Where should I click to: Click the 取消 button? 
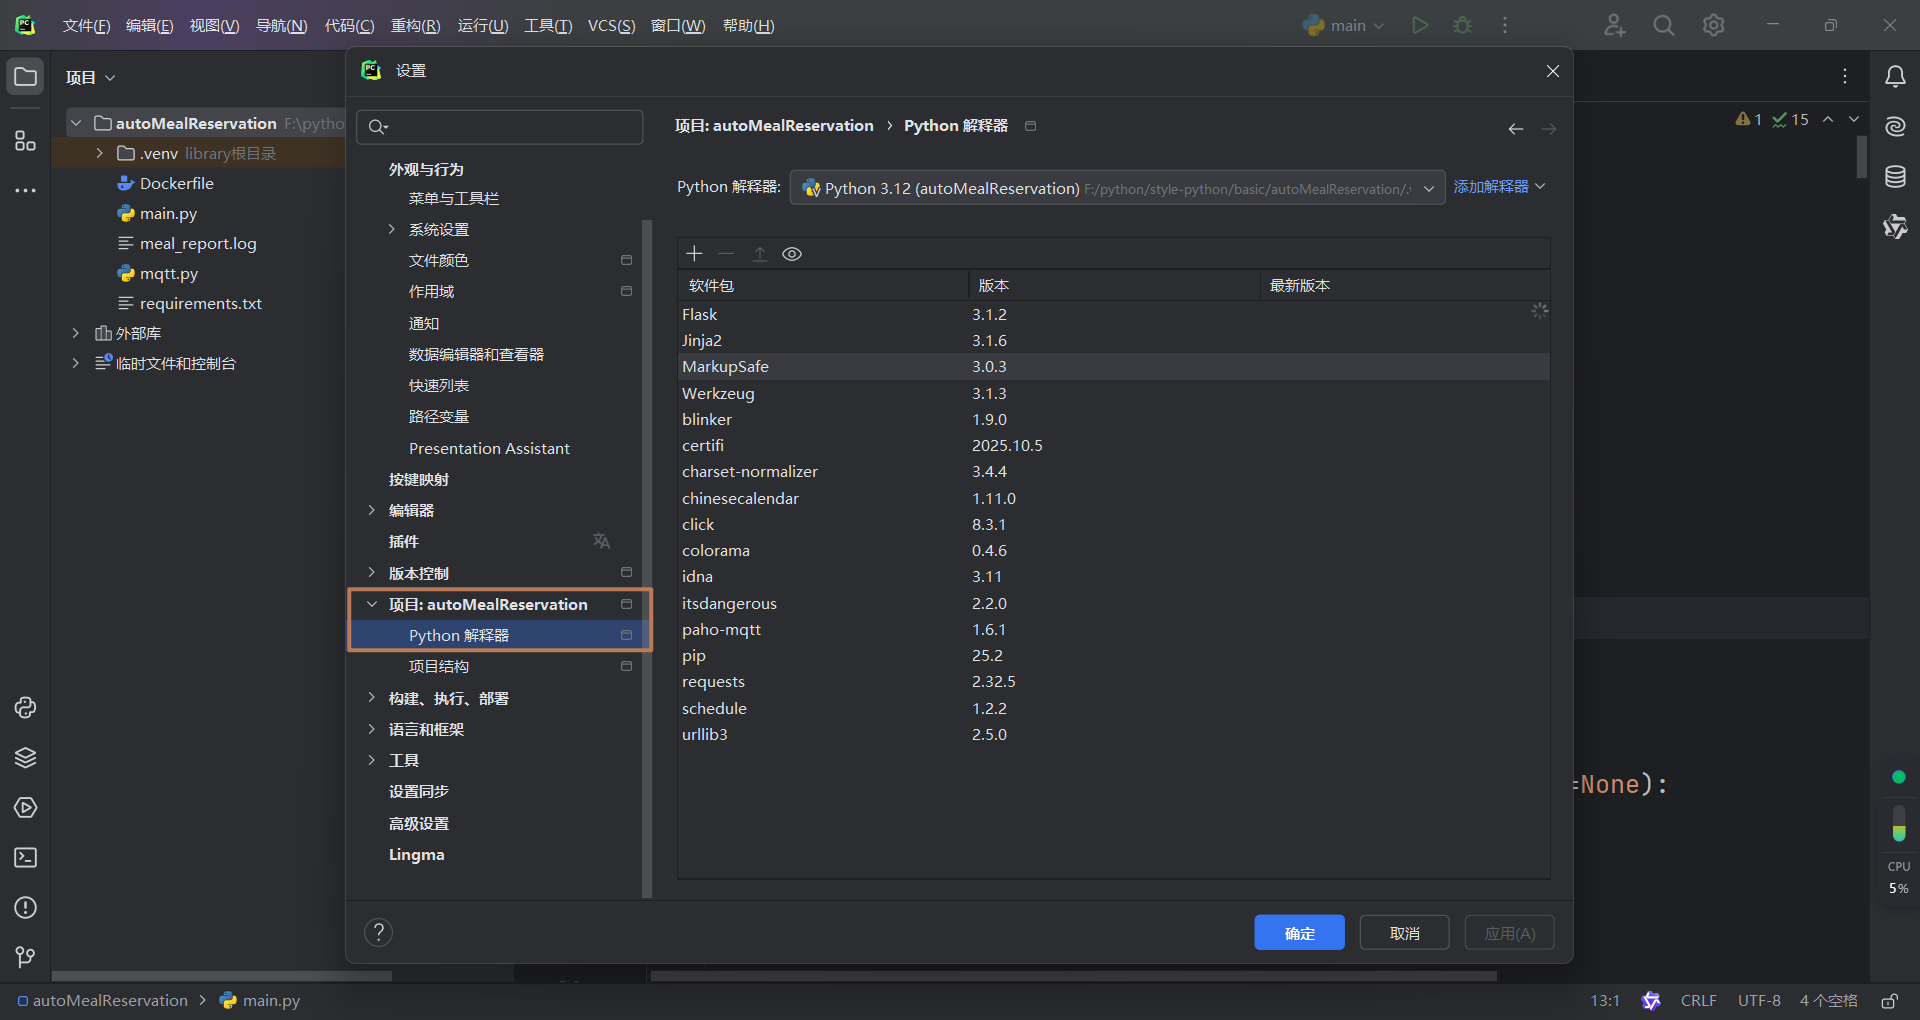click(x=1404, y=933)
